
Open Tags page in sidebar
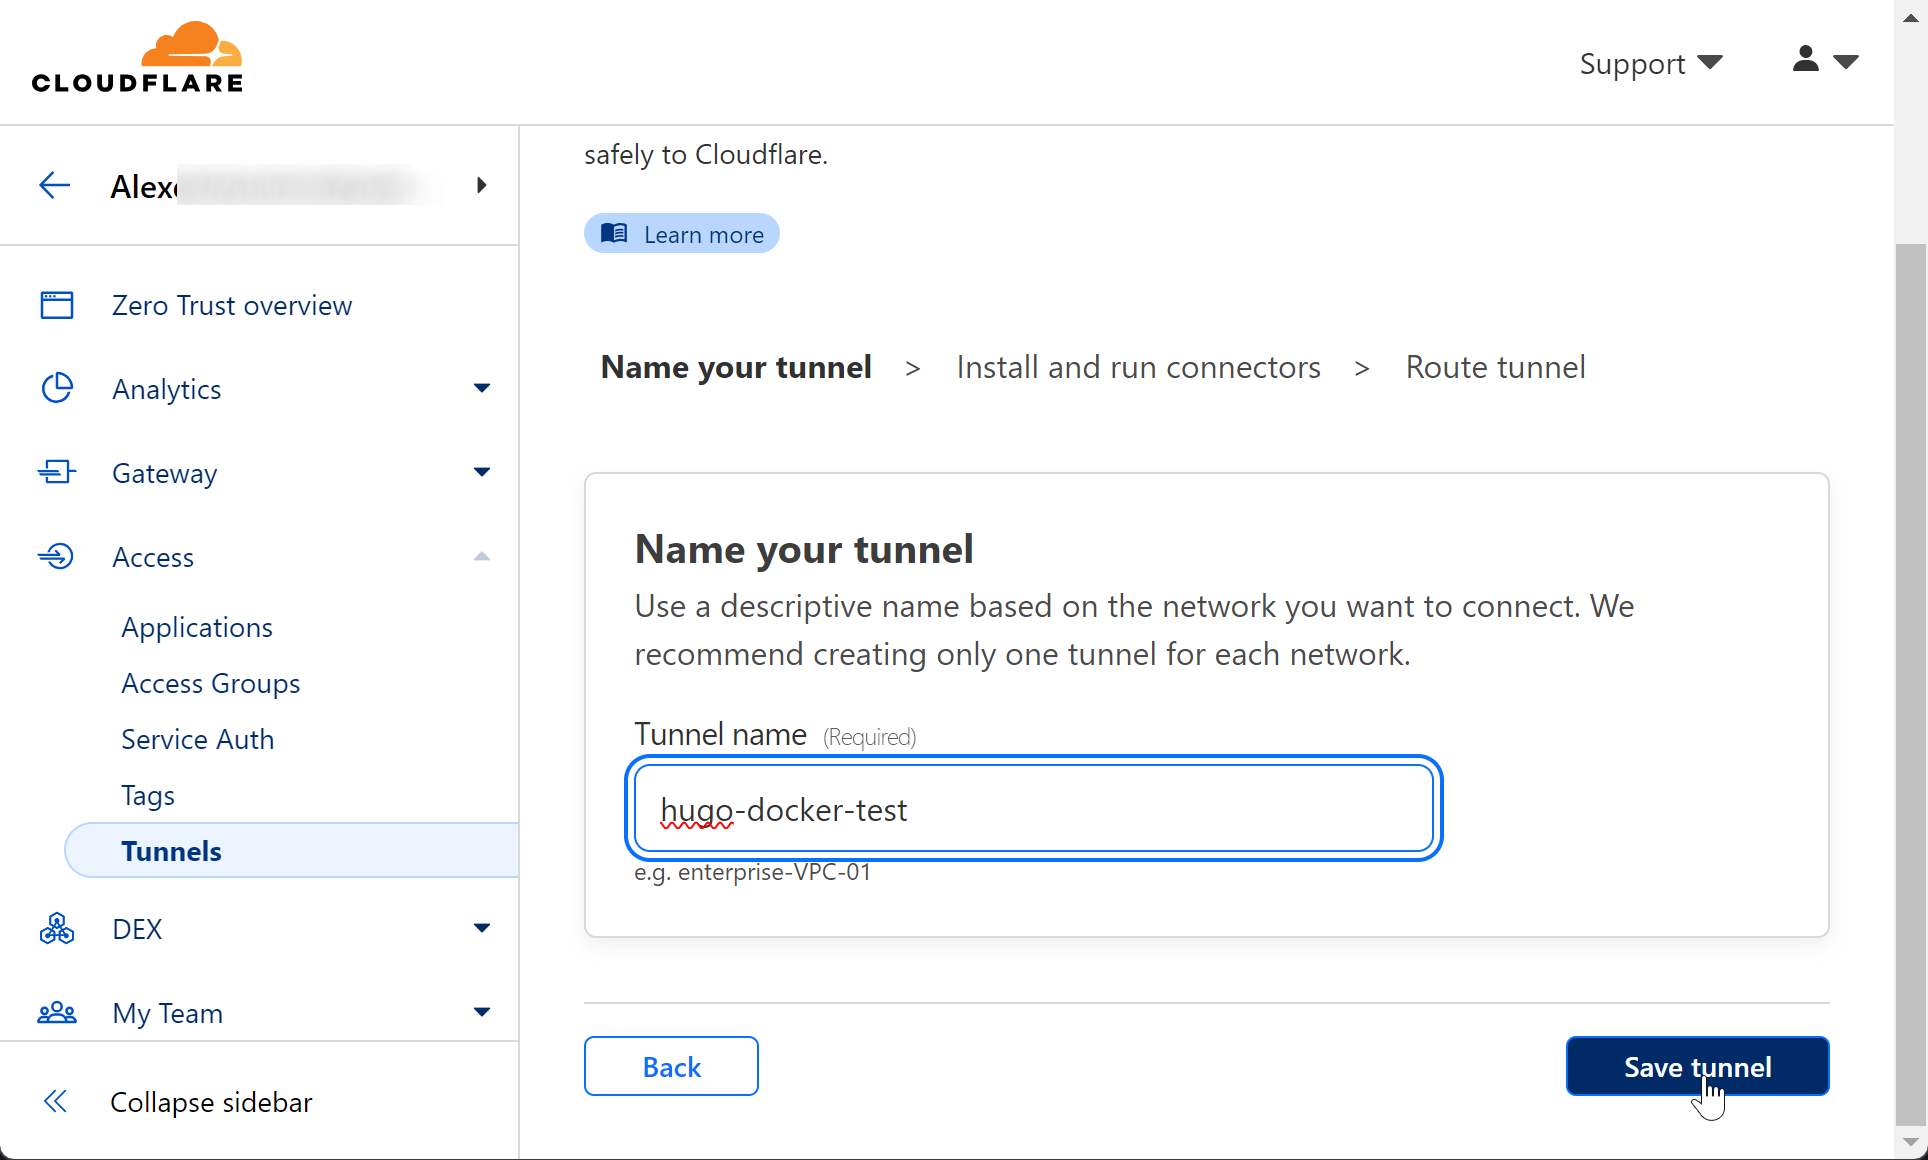(x=148, y=795)
